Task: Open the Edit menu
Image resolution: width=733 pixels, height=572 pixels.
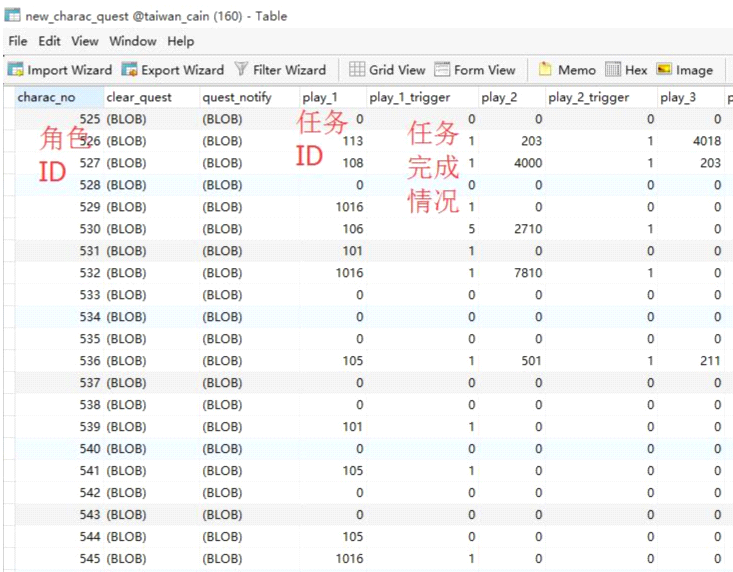Action: (50, 41)
